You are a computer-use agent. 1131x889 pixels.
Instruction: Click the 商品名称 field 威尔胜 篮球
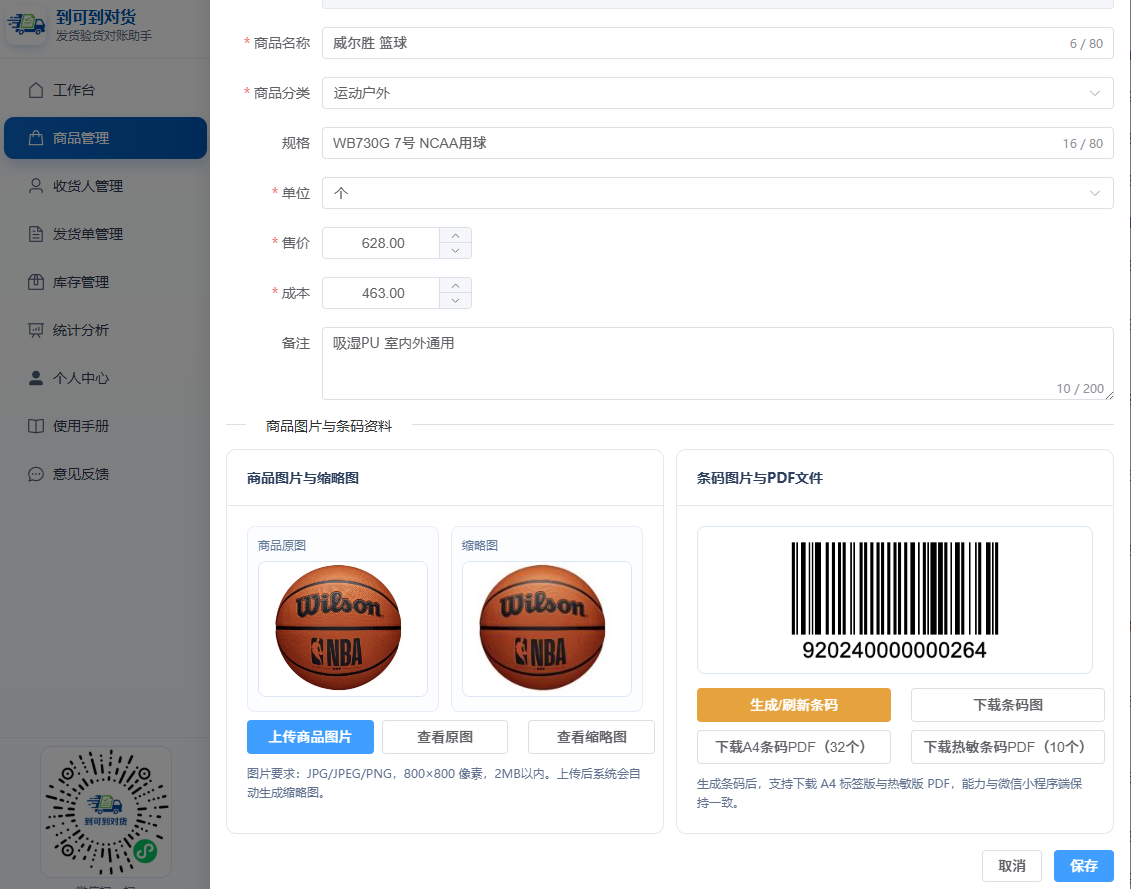tap(718, 43)
